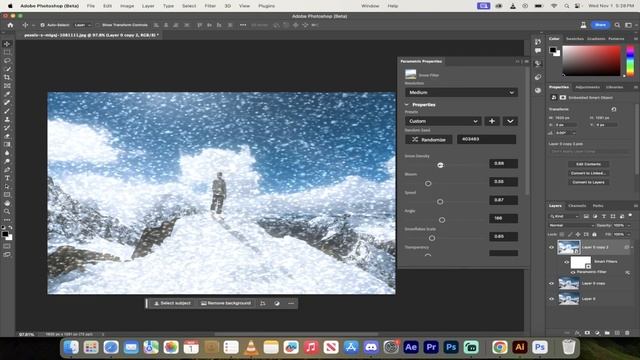Screen dimensions: 640x360
Task: Toggle visibility of Parametric Filter
Action: (573, 272)
